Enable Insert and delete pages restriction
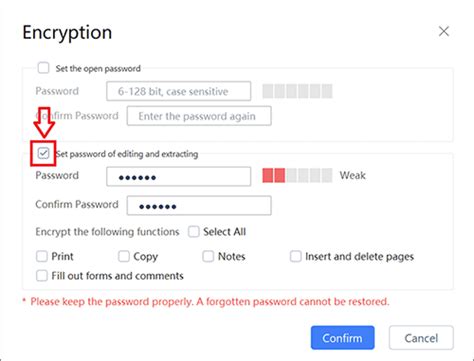Image resolution: width=474 pixels, height=361 pixels. tap(296, 256)
